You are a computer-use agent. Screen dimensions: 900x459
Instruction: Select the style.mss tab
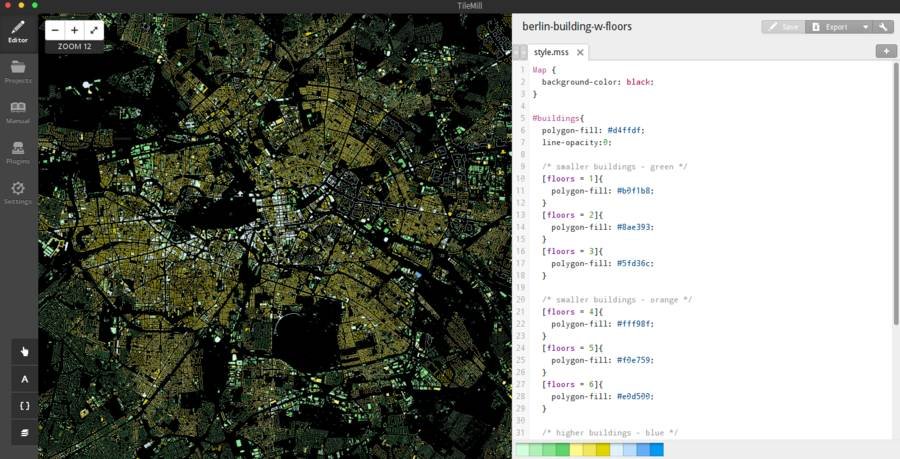pyautogui.click(x=550, y=52)
